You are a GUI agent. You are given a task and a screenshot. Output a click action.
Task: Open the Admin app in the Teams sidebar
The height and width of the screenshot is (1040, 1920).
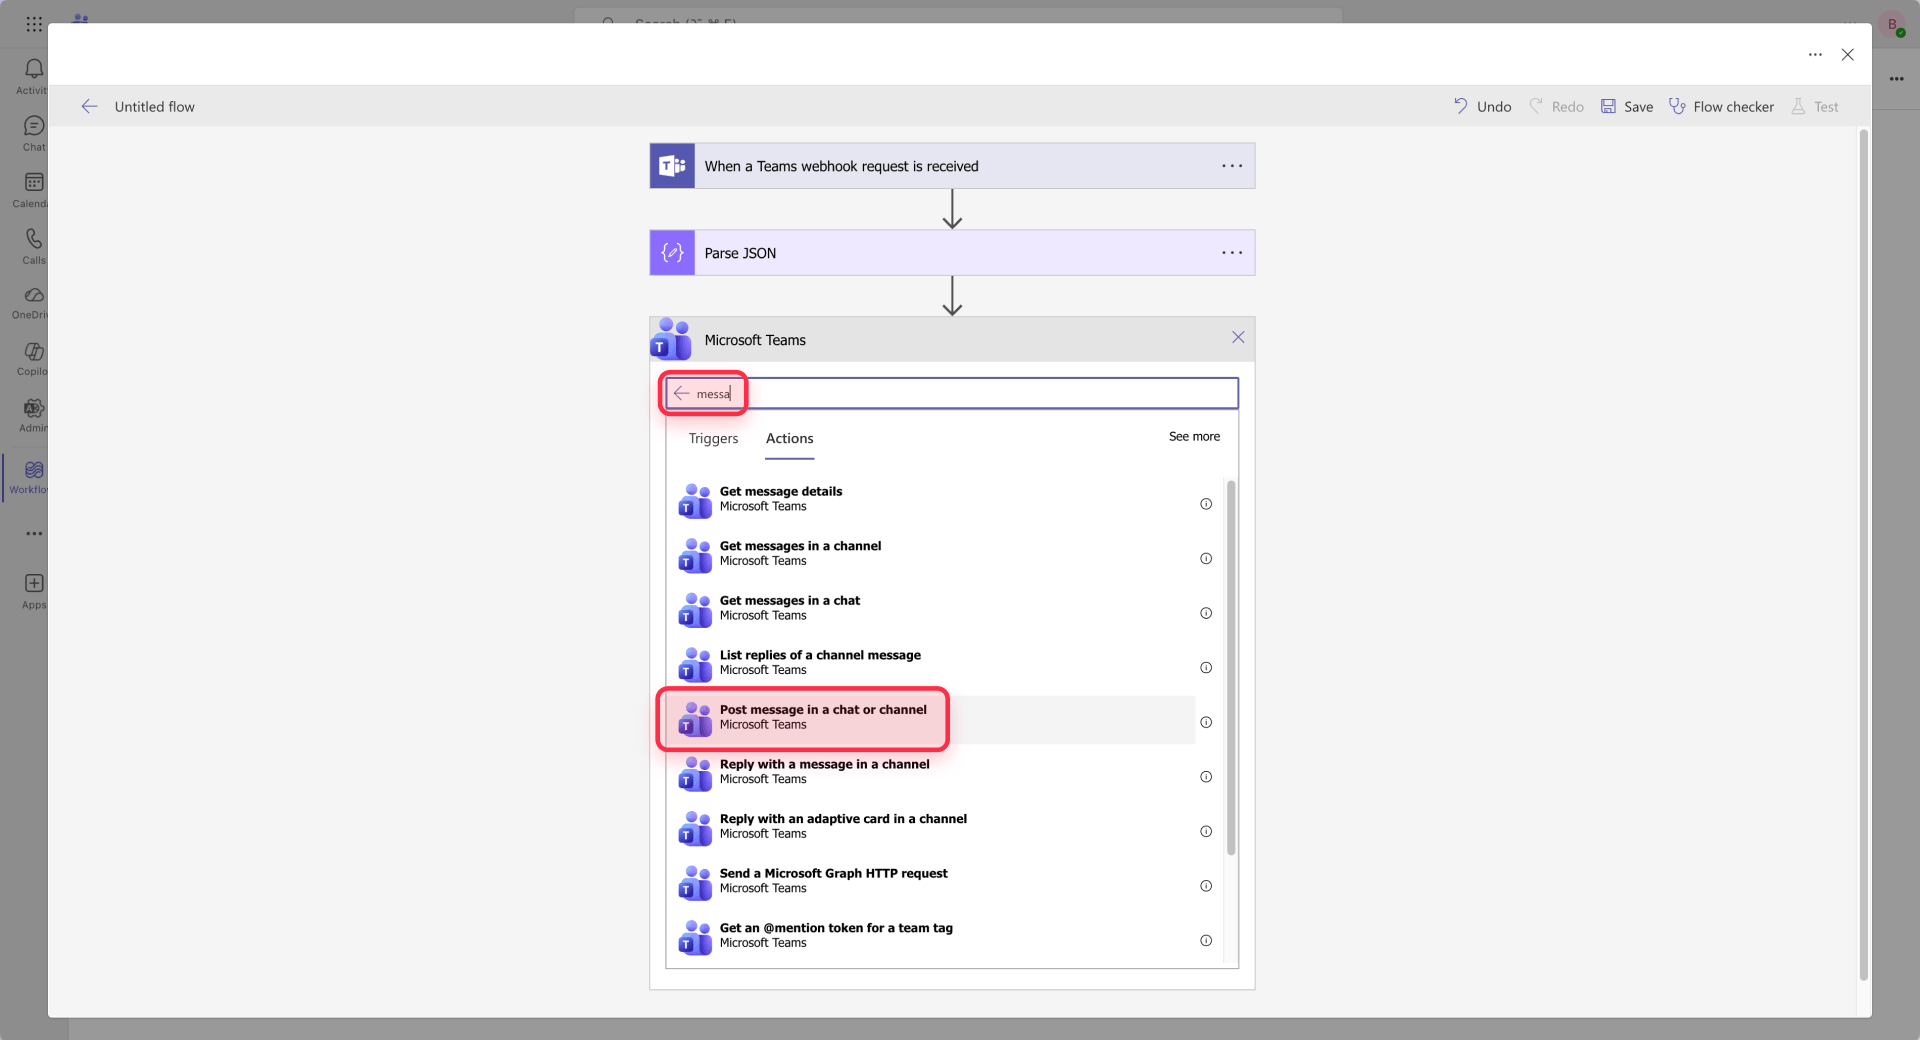pos(33,415)
